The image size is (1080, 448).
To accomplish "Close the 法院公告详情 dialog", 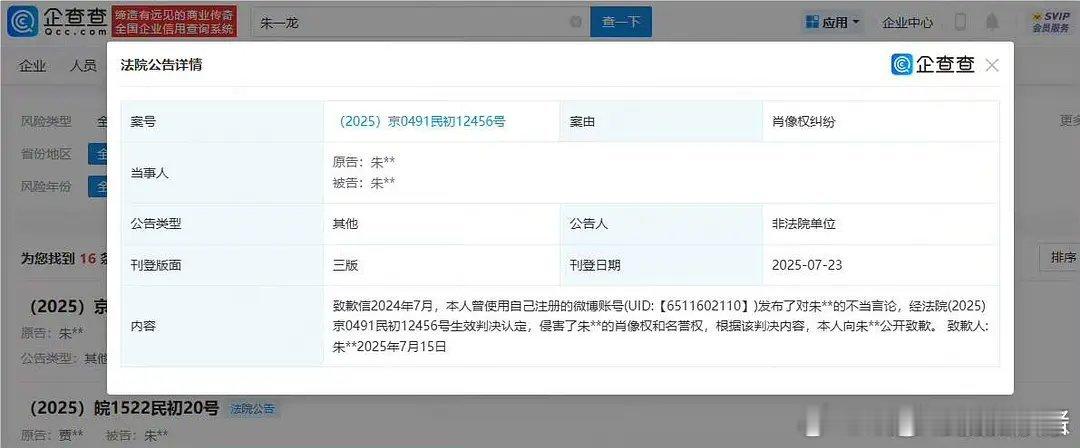I will coord(992,65).
